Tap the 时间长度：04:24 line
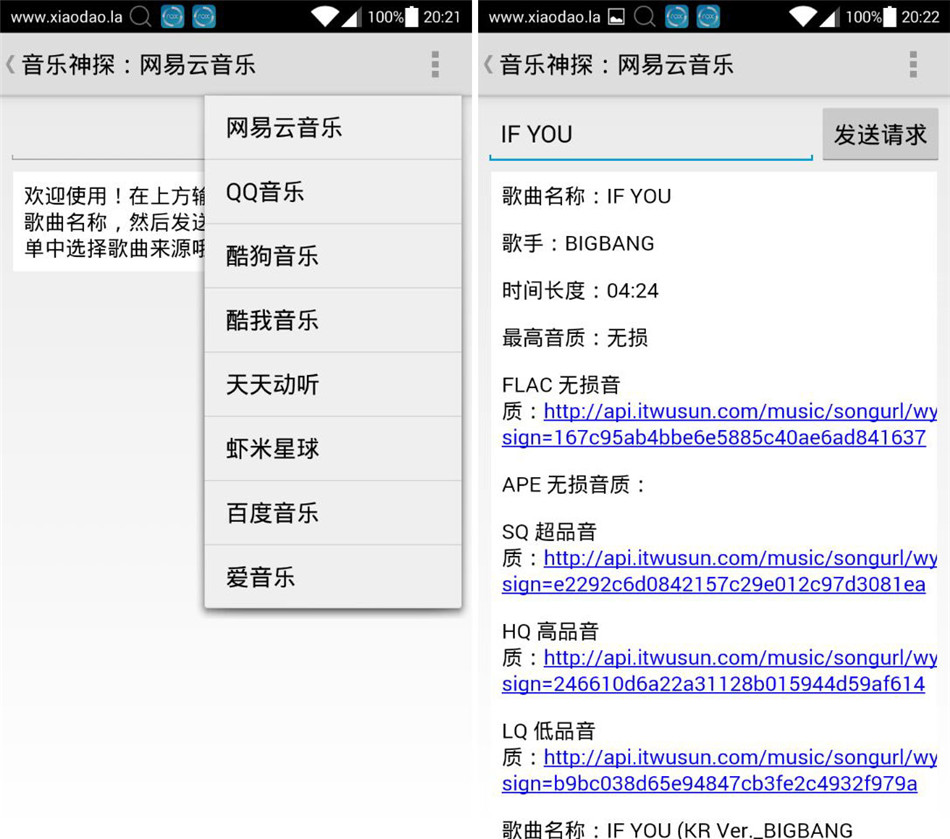The height and width of the screenshot is (839, 950). tap(580, 291)
